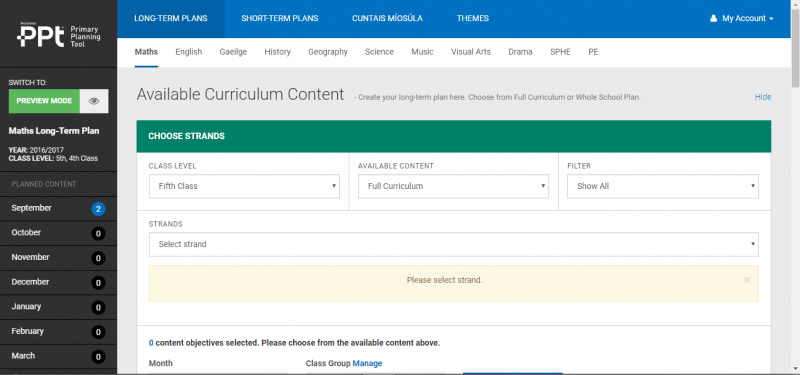
Task: Select the Visual Arts subject tab
Action: click(x=471, y=52)
